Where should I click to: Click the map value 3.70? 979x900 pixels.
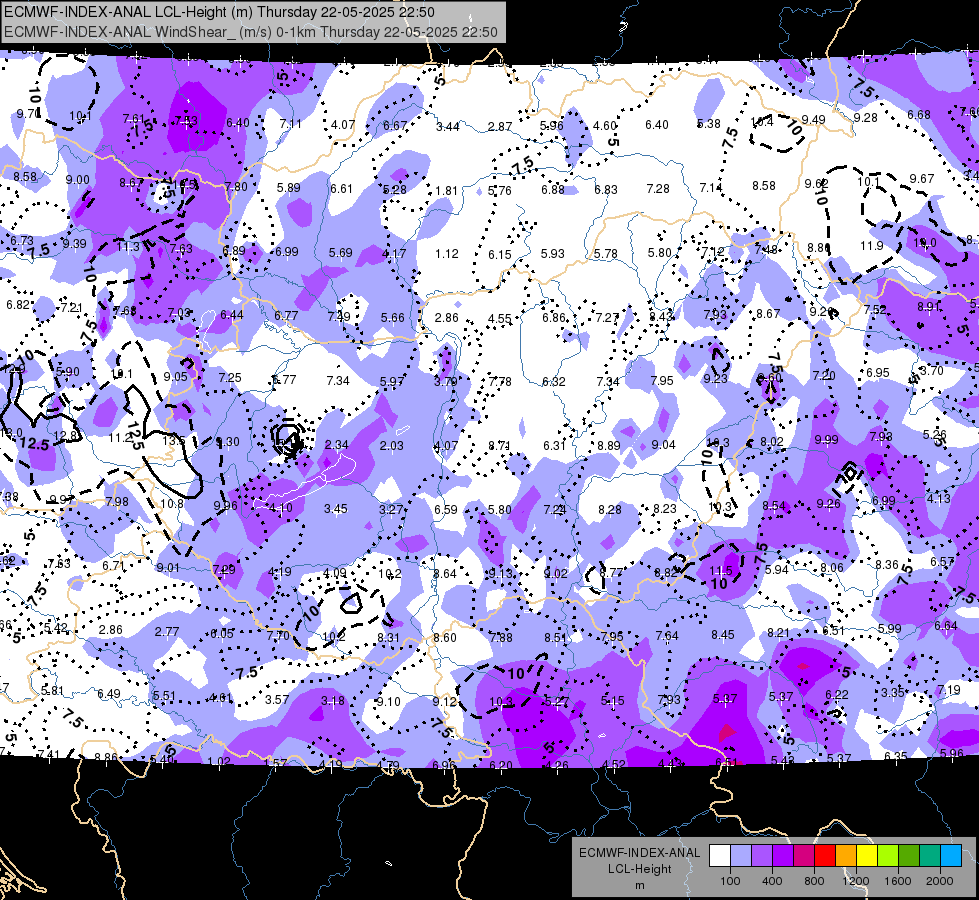pos(932,370)
